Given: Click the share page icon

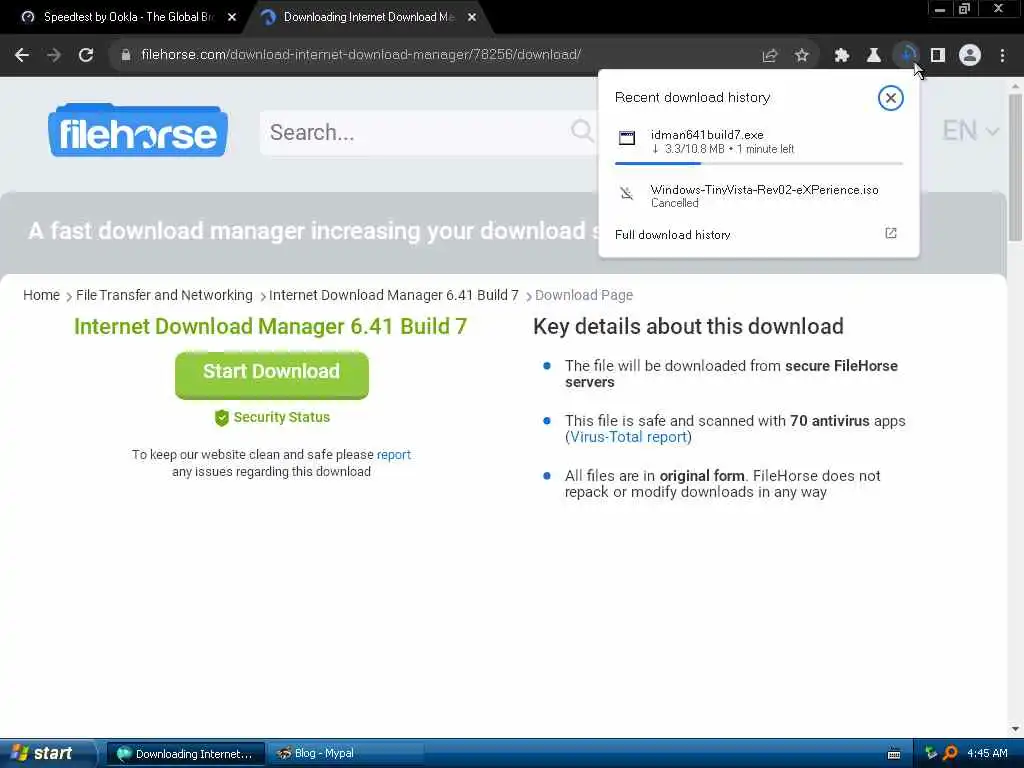Looking at the screenshot, I should 770,56.
